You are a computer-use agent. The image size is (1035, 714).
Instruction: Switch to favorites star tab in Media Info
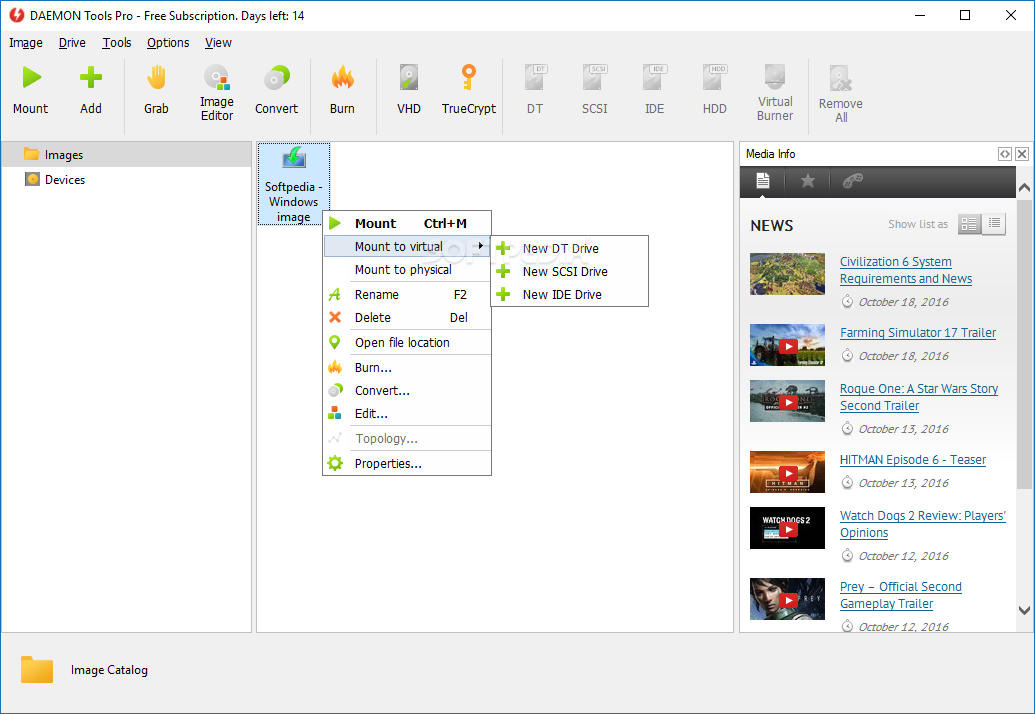(807, 181)
